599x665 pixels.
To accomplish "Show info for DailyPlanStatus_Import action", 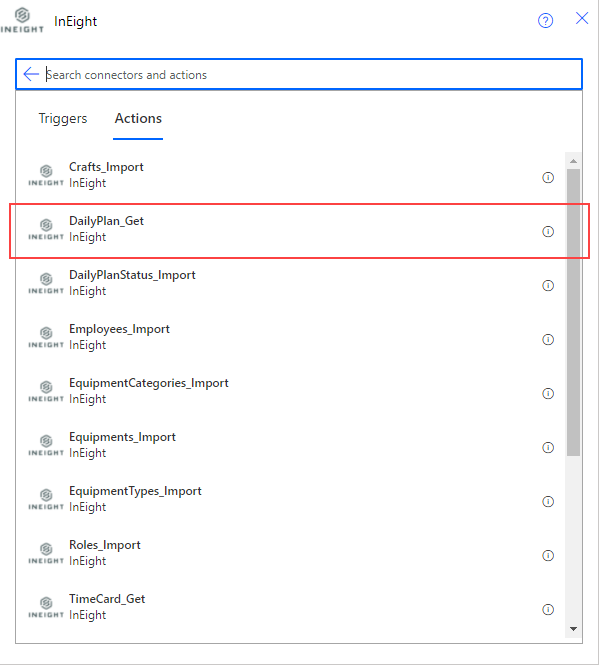I will click(548, 285).
